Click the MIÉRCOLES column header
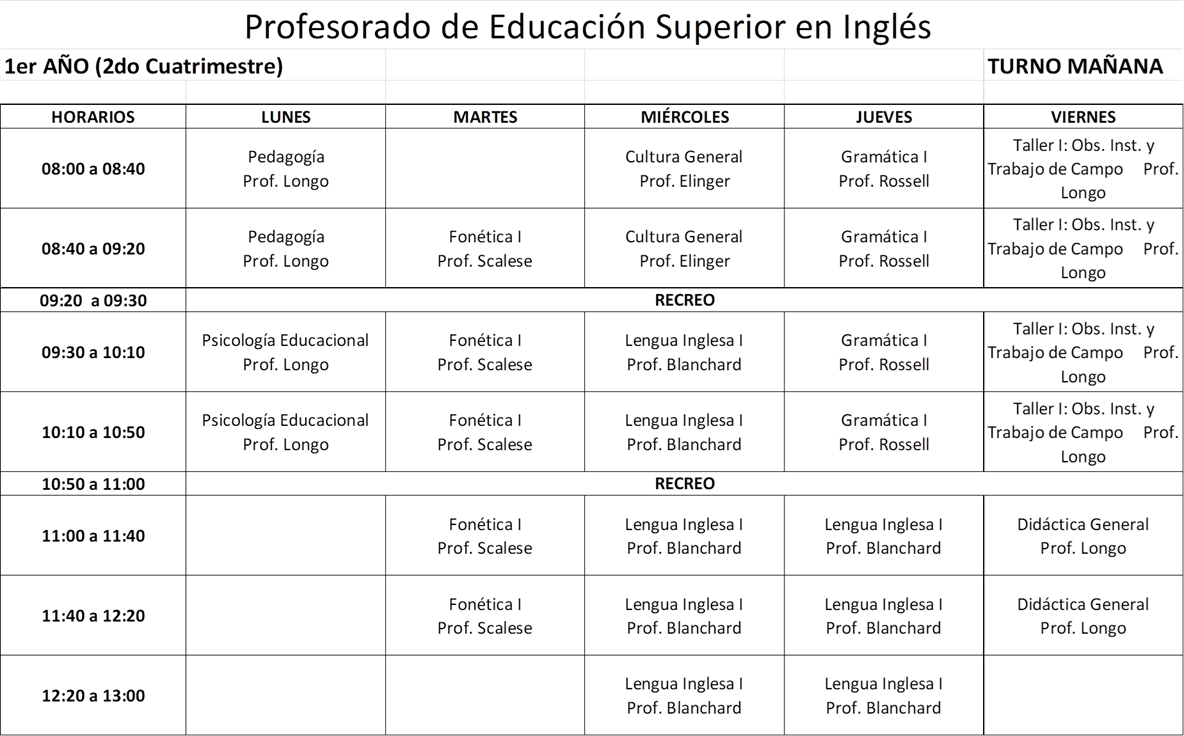This screenshot has height=736, width=1184. 684,117
